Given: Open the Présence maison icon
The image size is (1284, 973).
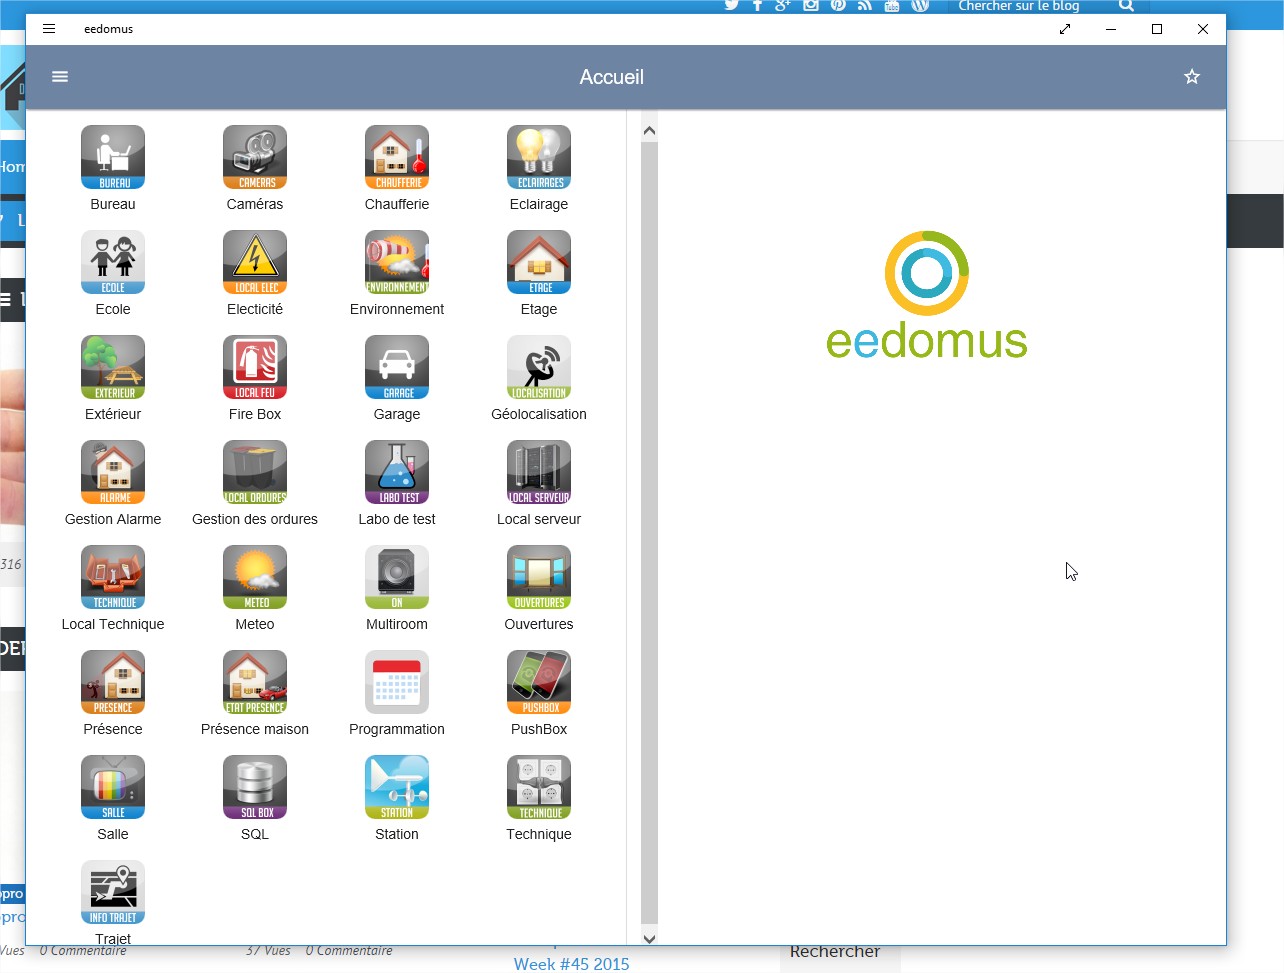Looking at the screenshot, I should 255,682.
